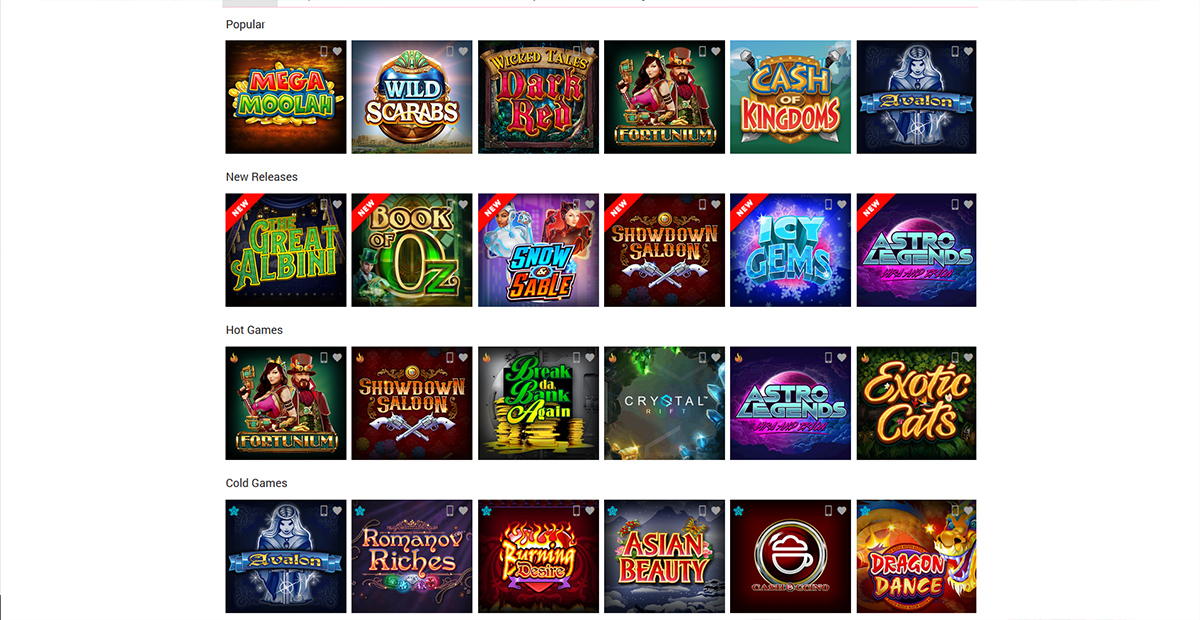Click the heart icon on Asian Beauty tile

(x=716, y=510)
